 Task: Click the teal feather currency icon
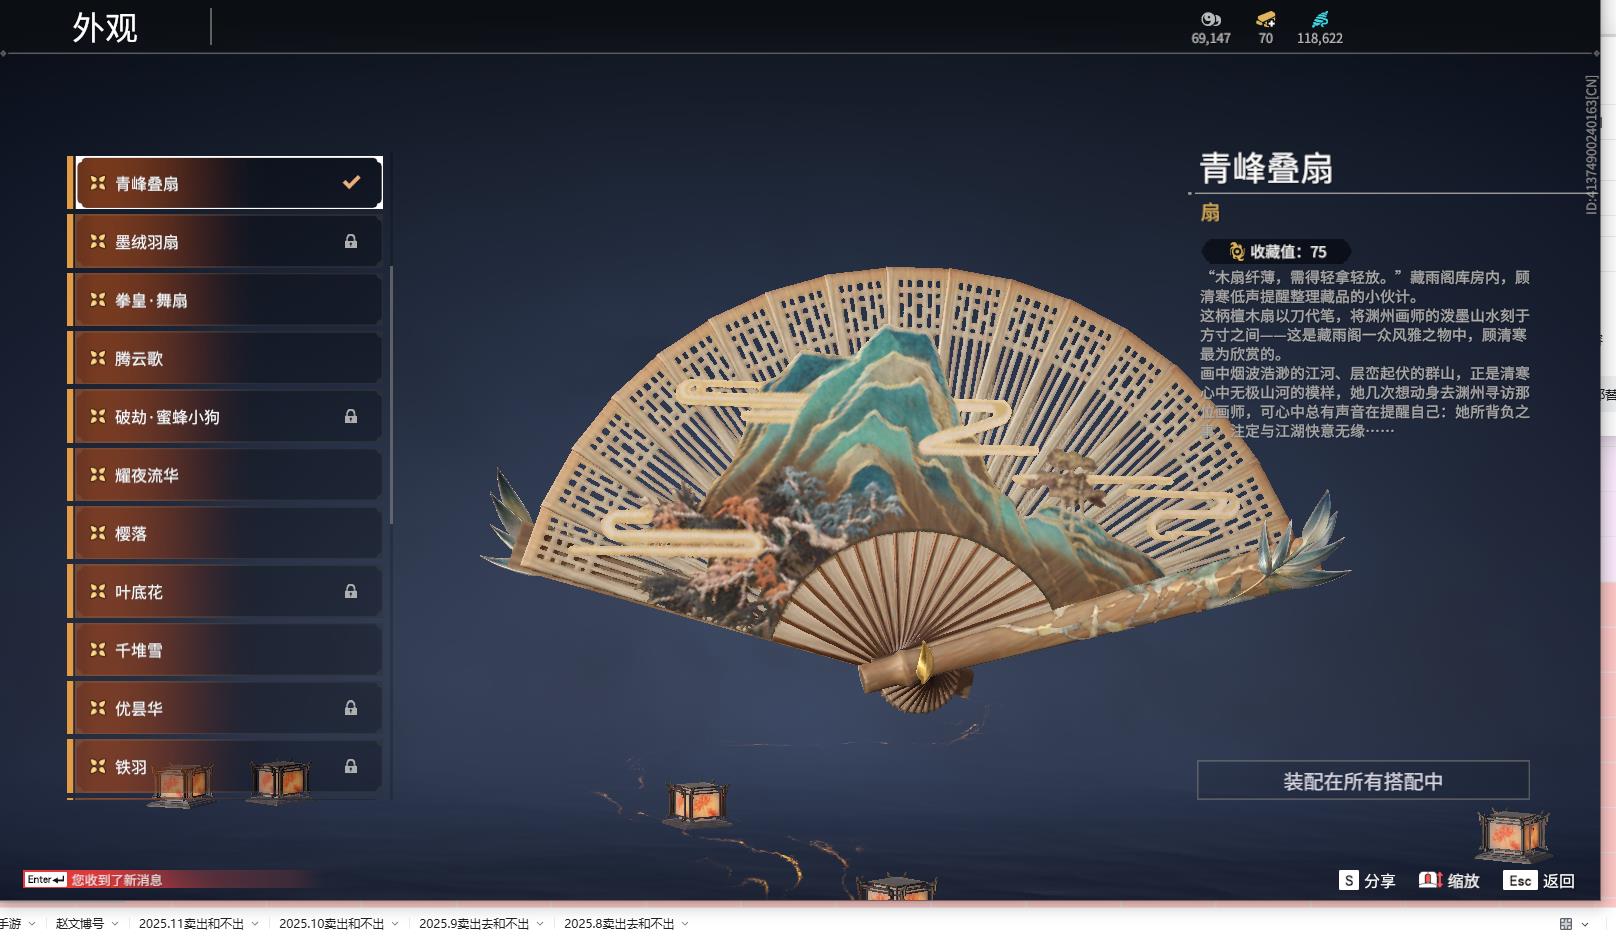[x=1320, y=19]
